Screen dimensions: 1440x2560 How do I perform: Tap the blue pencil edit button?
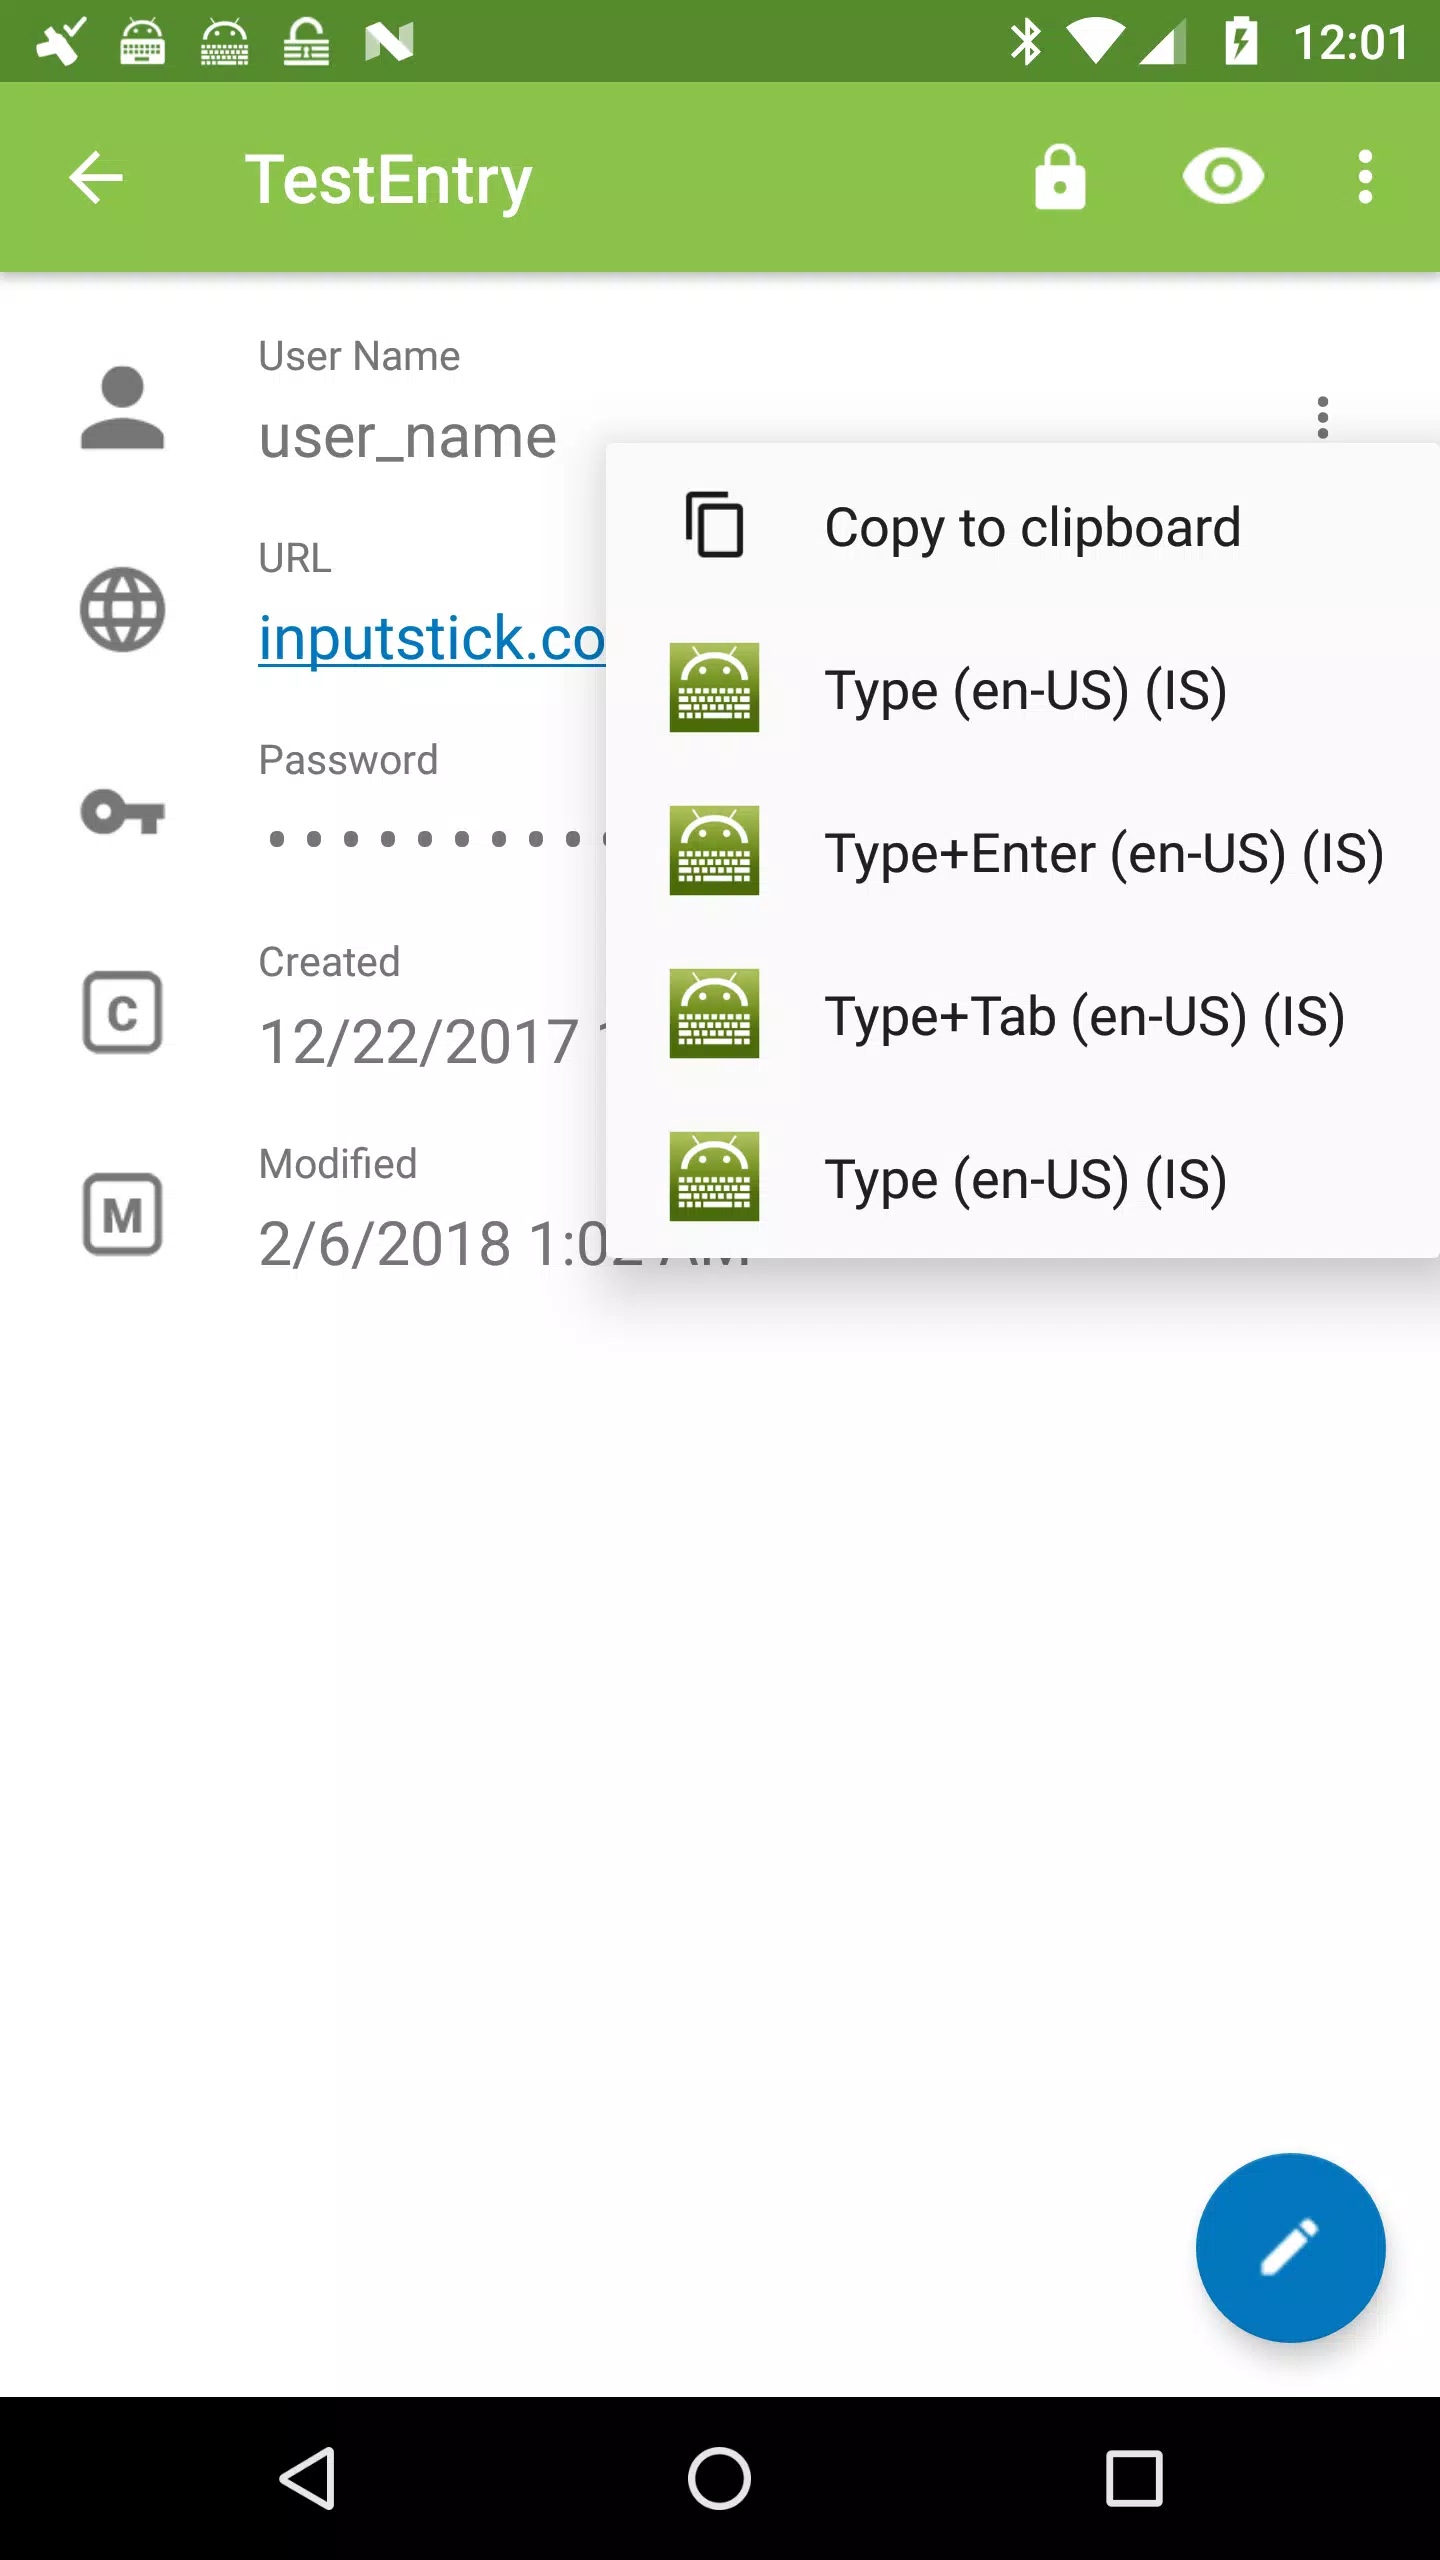(1290, 2248)
